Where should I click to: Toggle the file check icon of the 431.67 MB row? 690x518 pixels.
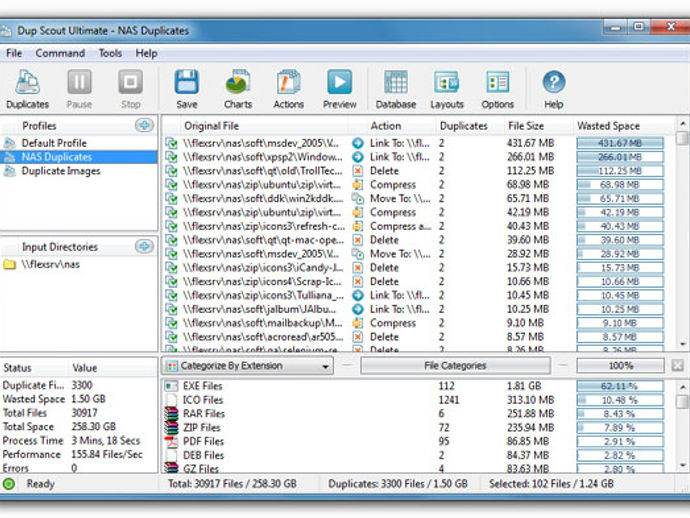tap(171, 143)
